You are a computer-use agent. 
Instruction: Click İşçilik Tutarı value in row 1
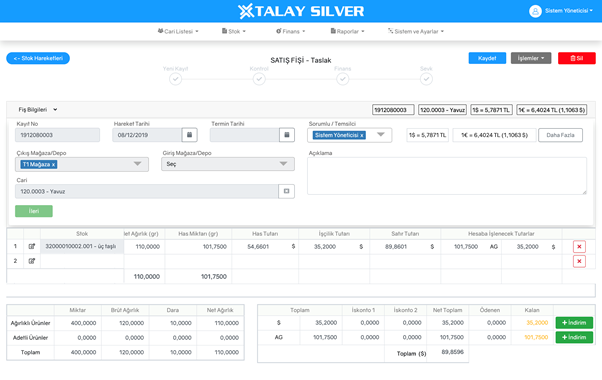325,247
